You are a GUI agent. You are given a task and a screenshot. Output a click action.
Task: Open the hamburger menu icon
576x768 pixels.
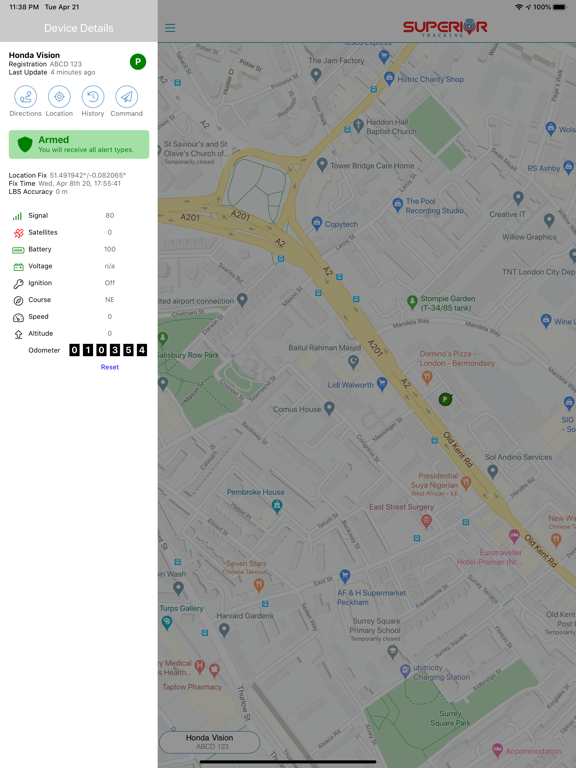tap(170, 28)
